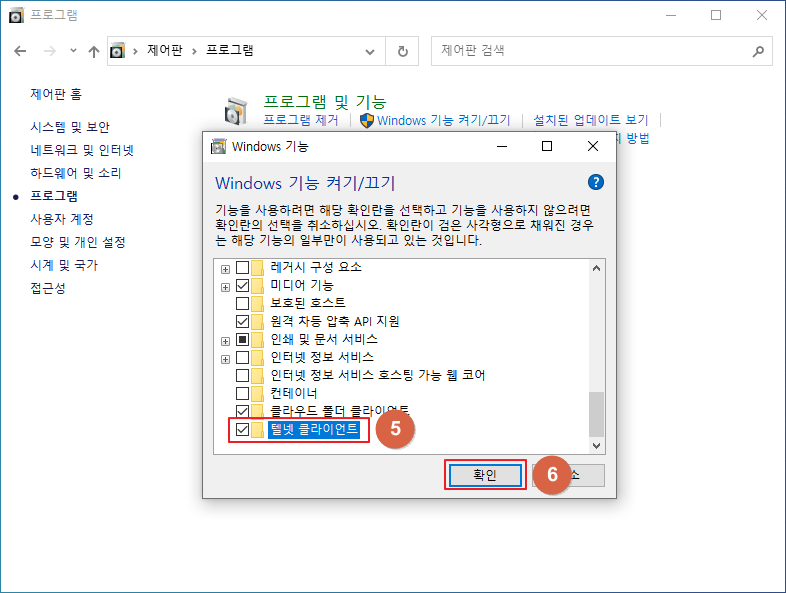Toggle 텔넷 클라이언트 checkbox
The image size is (786, 593).
point(243,430)
